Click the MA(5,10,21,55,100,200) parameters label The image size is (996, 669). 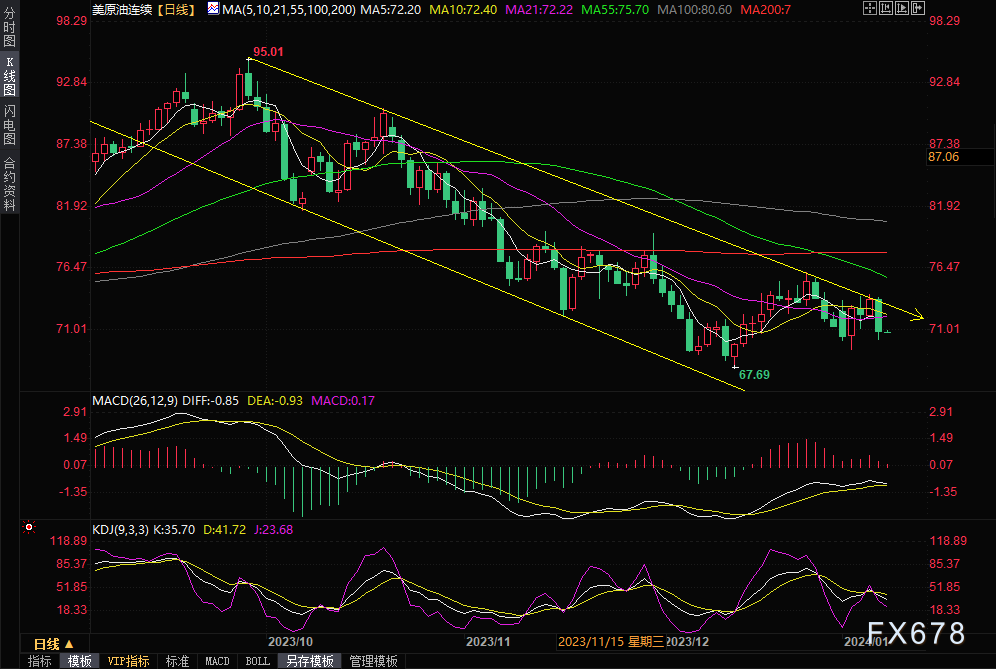pyautogui.click(x=288, y=10)
